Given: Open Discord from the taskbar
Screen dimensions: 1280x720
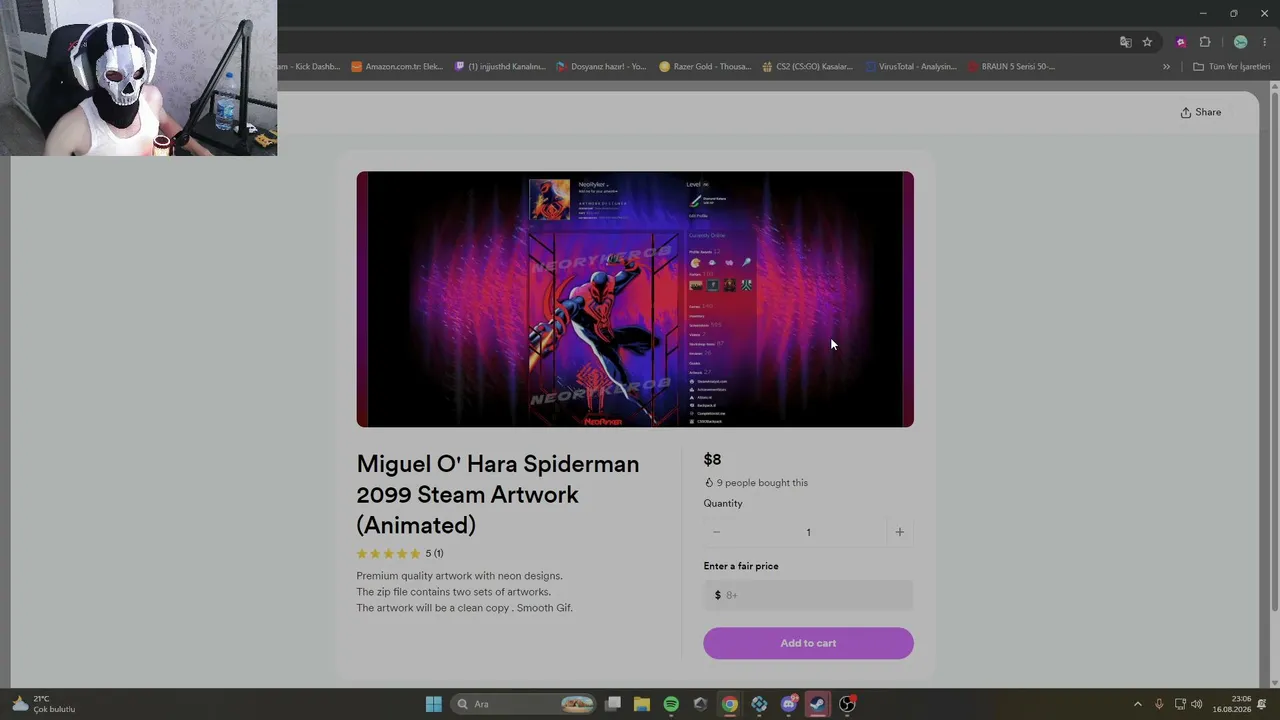Looking at the screenshot, I should 789,704.
